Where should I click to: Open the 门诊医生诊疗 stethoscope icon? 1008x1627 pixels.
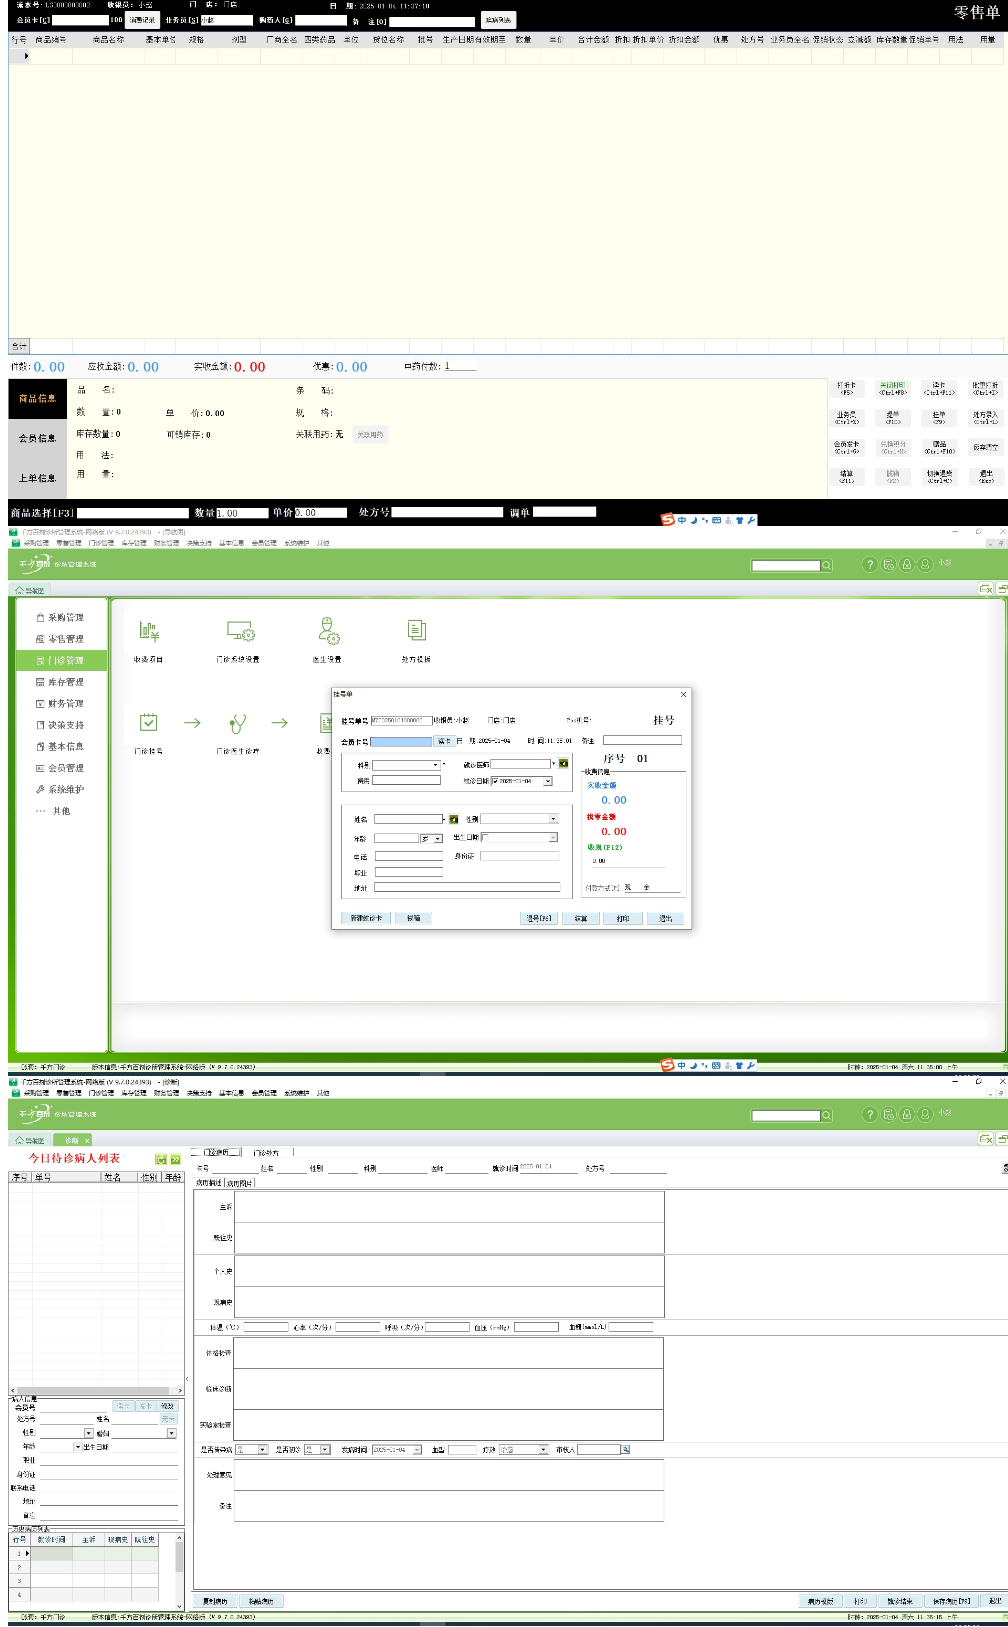(x=238, y=723)
